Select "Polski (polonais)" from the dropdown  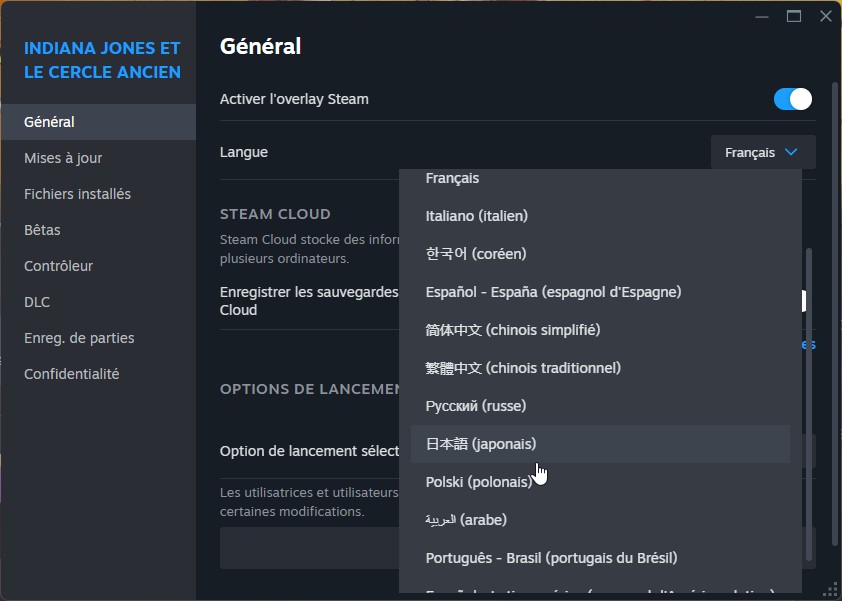point(480,481)
